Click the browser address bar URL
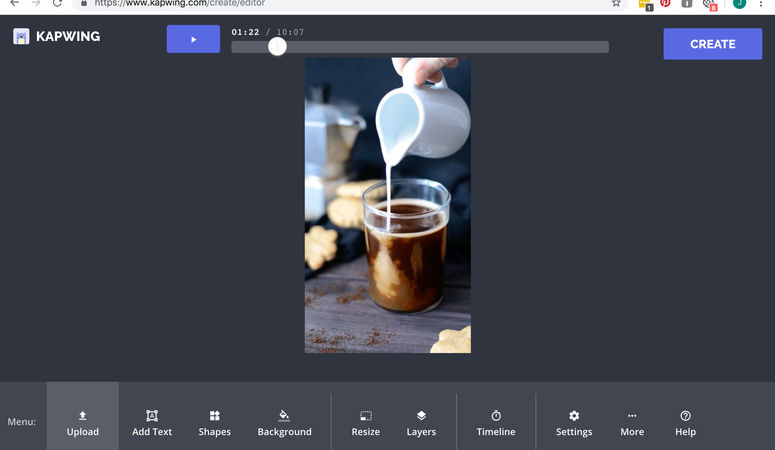Viewport: 775px width, 450px height. (x=179, y=3)
